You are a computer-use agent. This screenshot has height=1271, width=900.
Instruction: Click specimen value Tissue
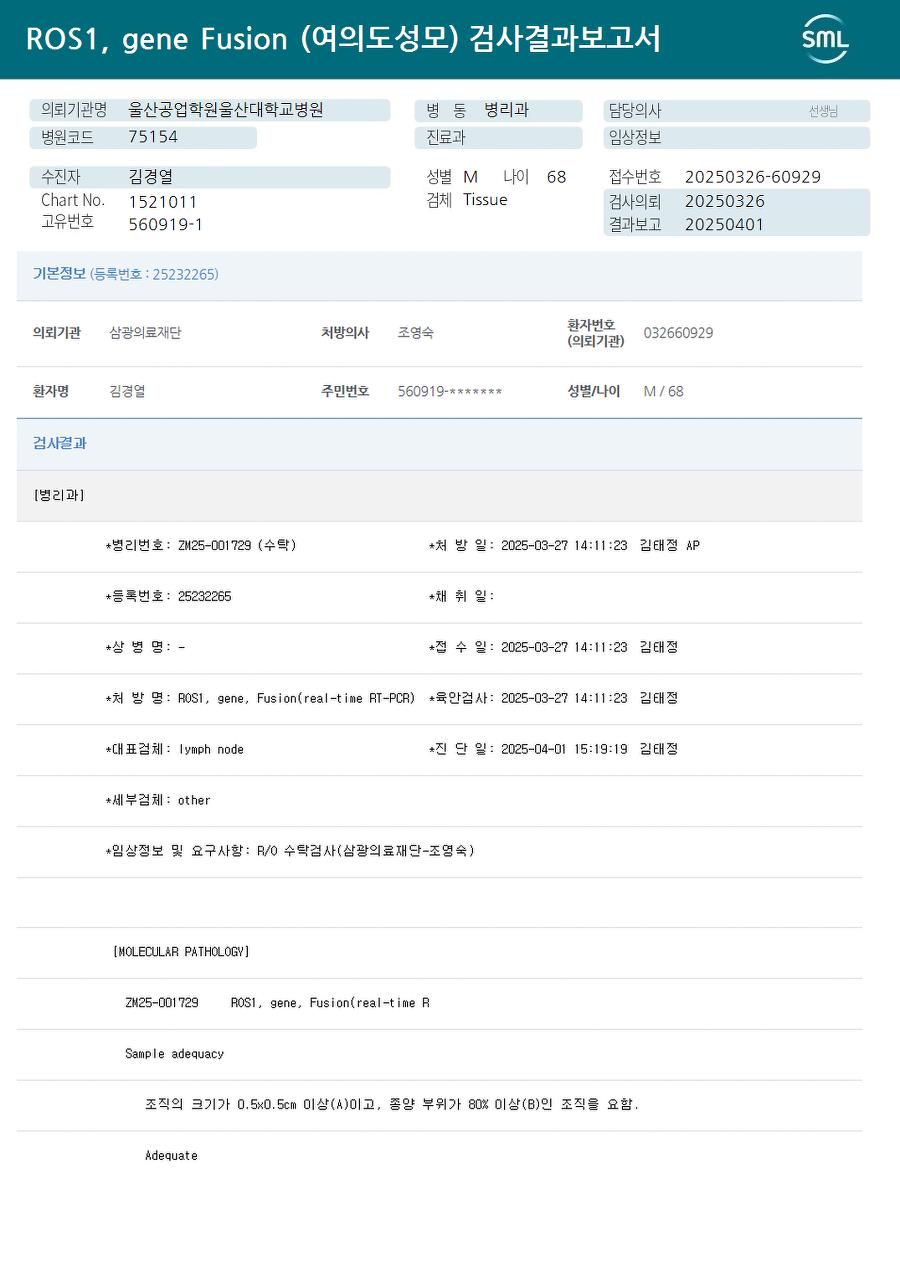point(485,200)
